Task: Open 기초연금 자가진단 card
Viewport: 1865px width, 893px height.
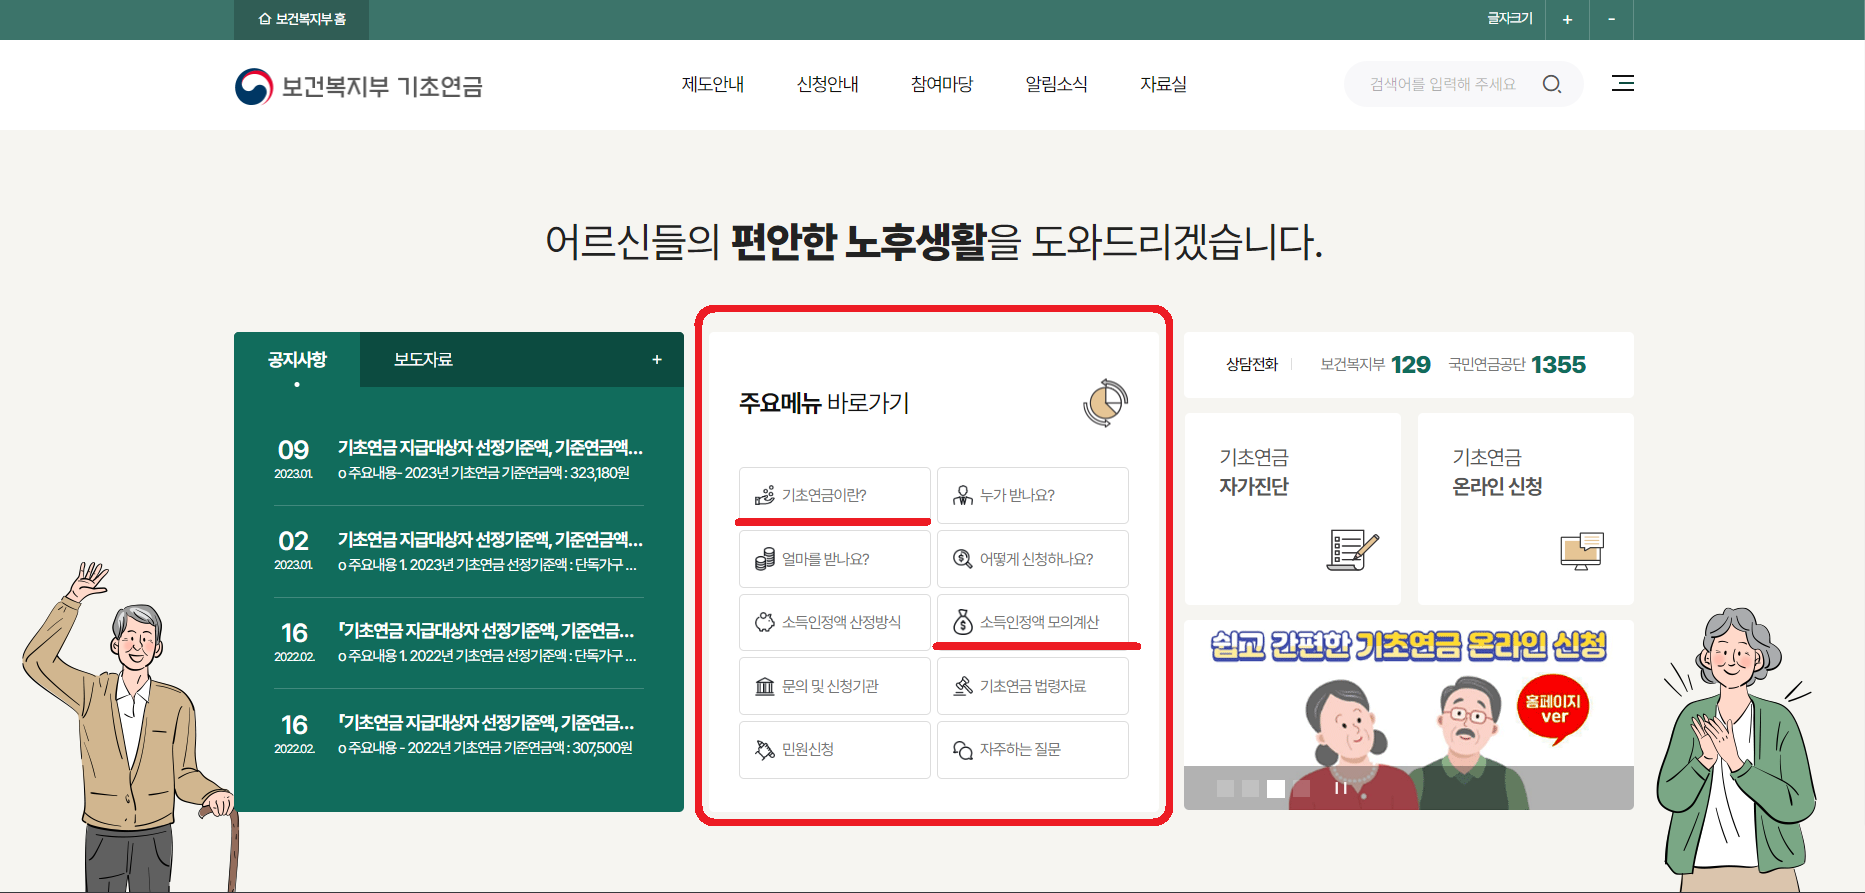Action: coord(1292,509)
